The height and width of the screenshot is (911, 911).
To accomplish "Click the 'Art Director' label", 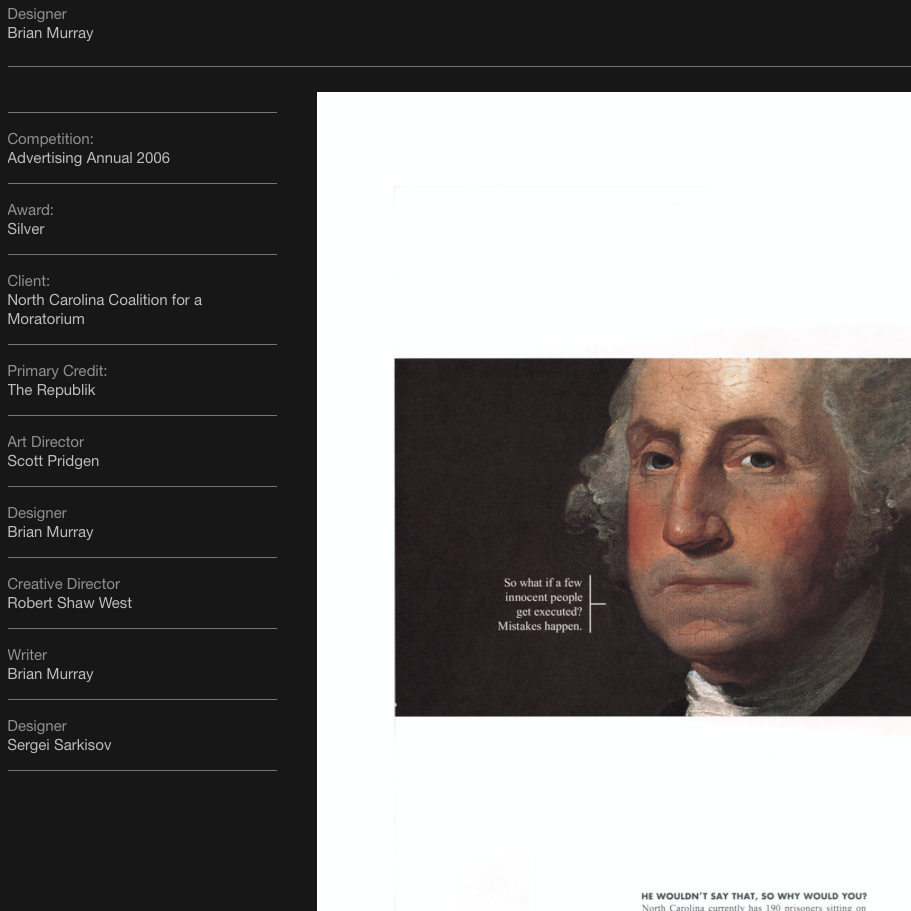I will click(x=45, y=442).
